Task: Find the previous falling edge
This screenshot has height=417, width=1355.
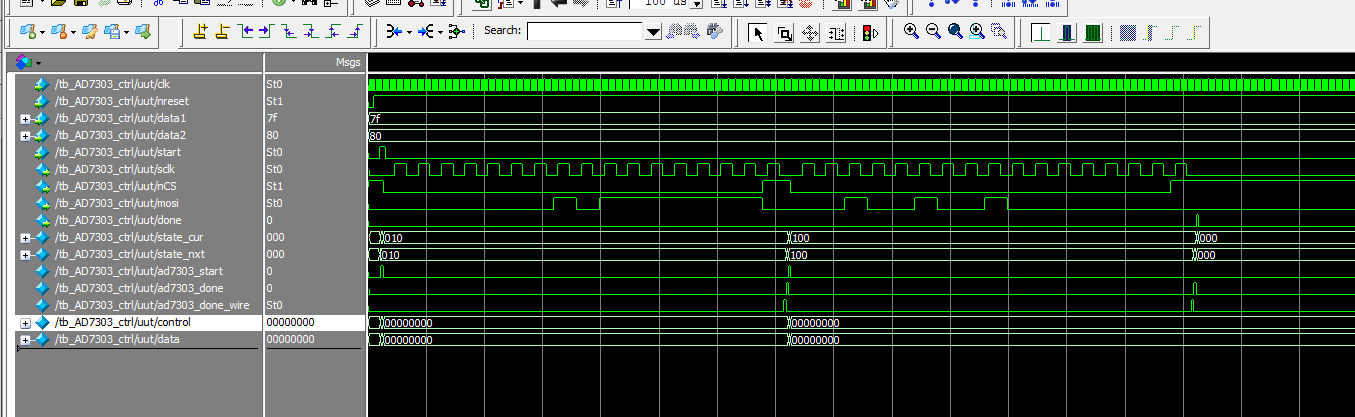Action: point(288,32)
